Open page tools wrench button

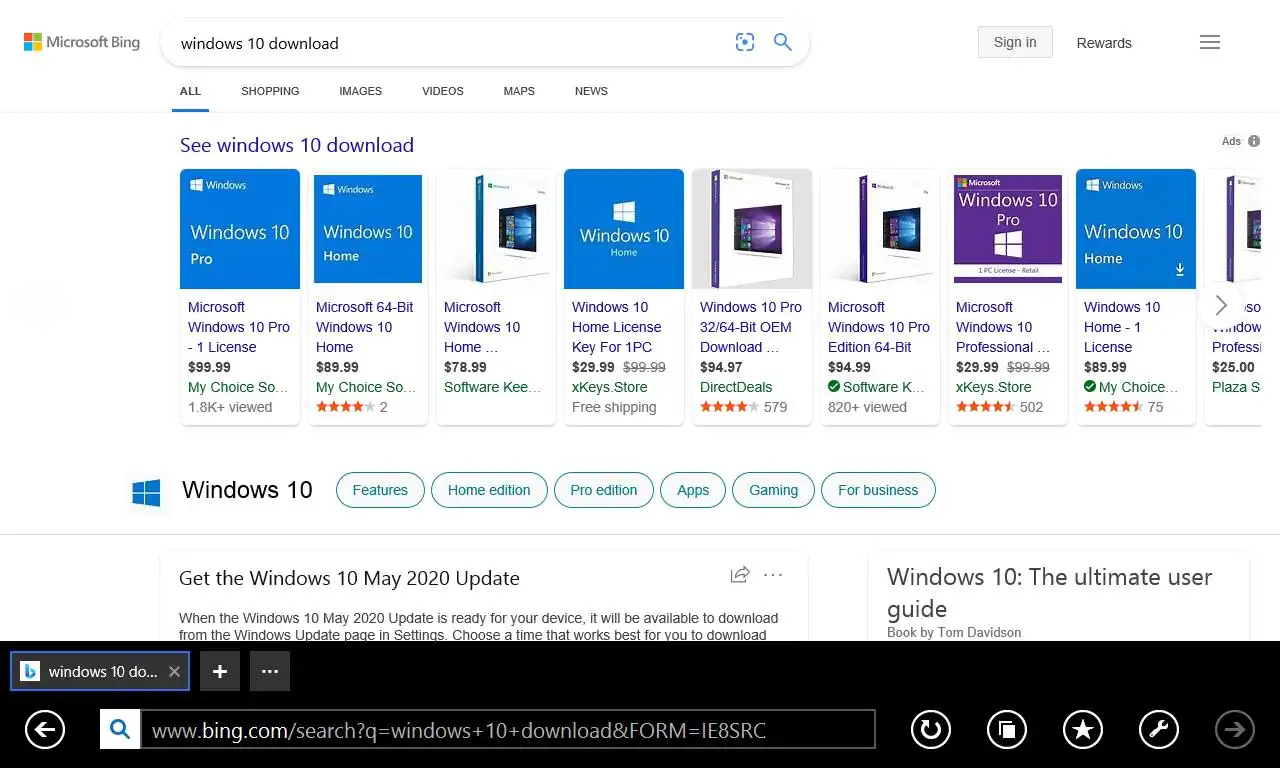[x=1159, y=730]
